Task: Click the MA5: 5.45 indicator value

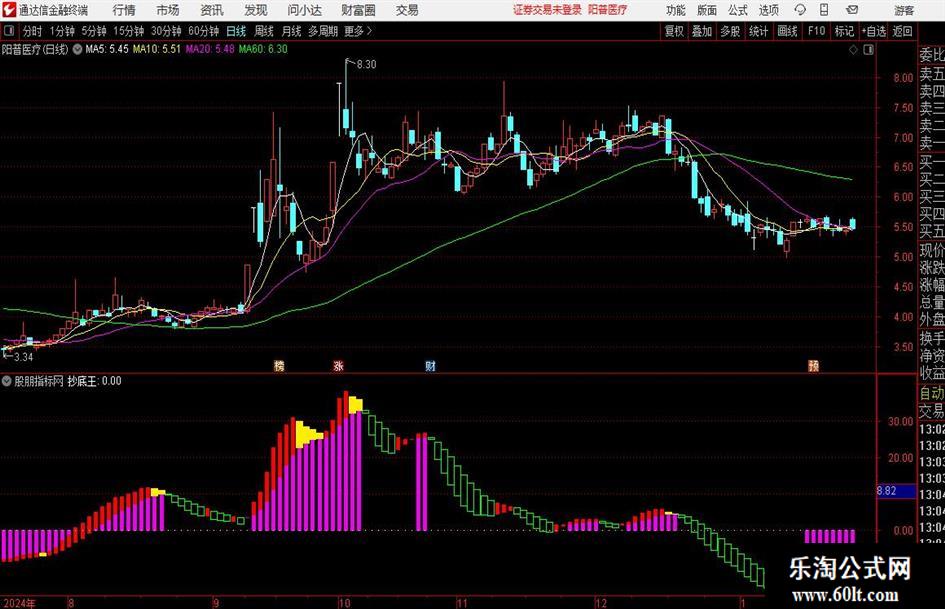Action: pos(107,49)
